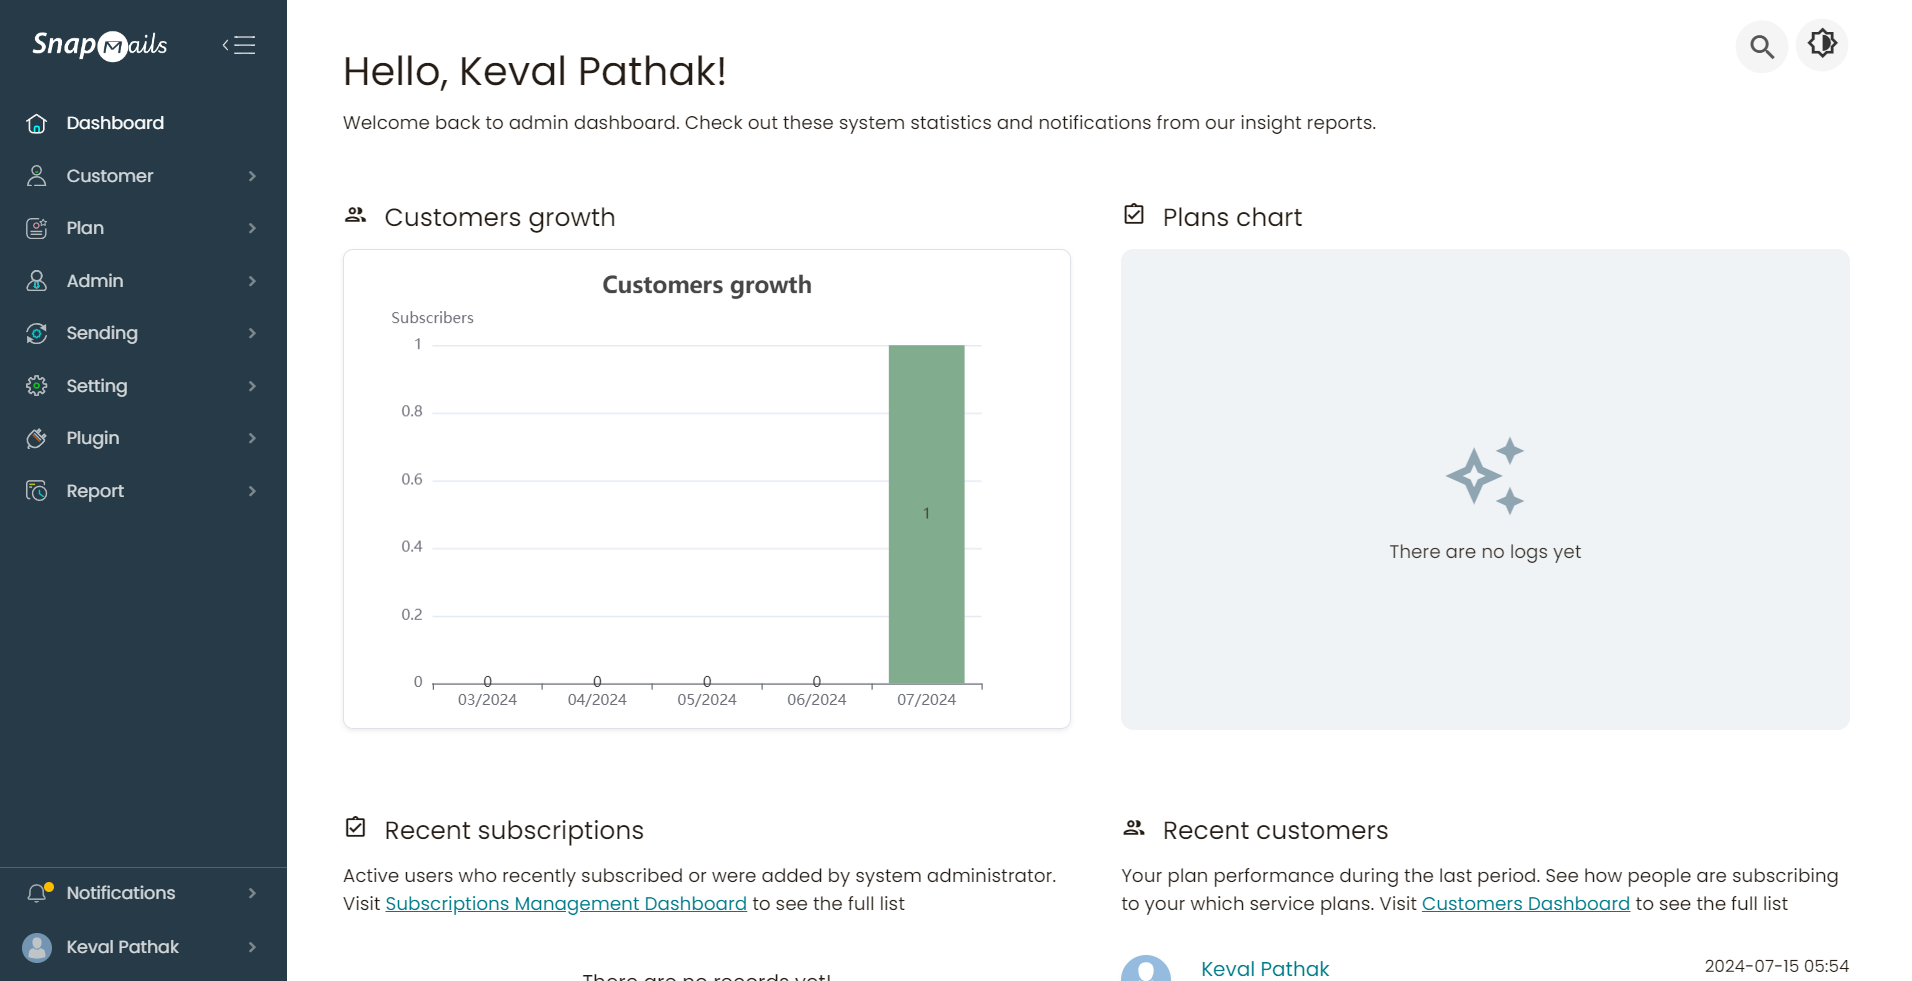1912x981 pixels.
Task: Click the Sending icon in sidebar
Action: [x=37, y=333]
